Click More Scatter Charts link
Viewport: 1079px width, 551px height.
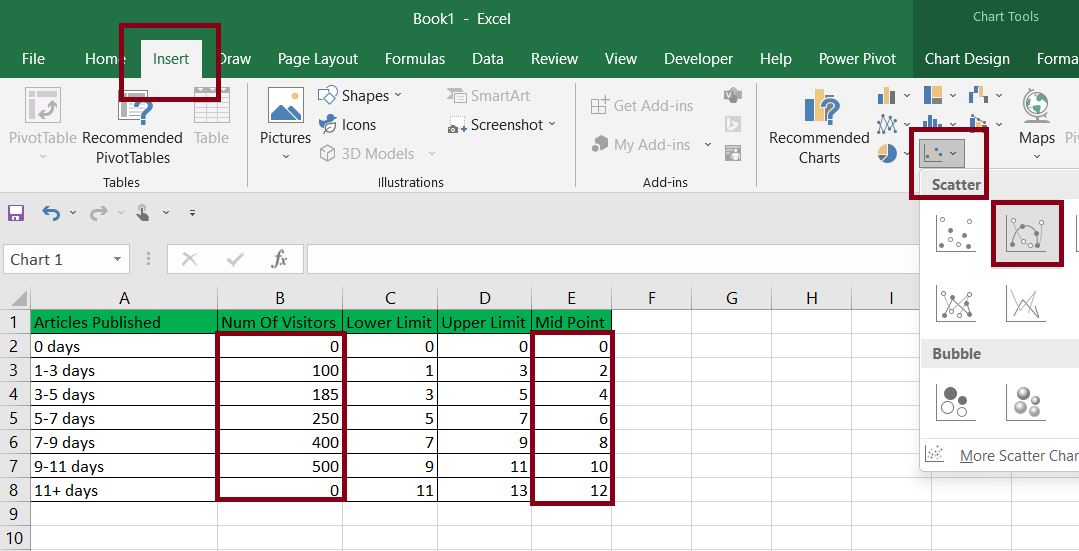[x=1018, y=455]
